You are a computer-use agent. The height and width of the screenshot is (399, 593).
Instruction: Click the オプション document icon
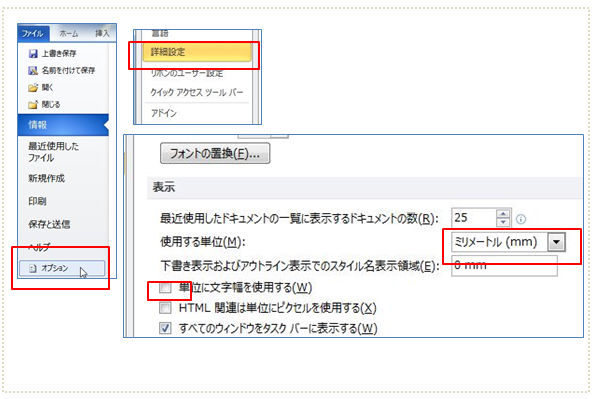tap(33, 268)
